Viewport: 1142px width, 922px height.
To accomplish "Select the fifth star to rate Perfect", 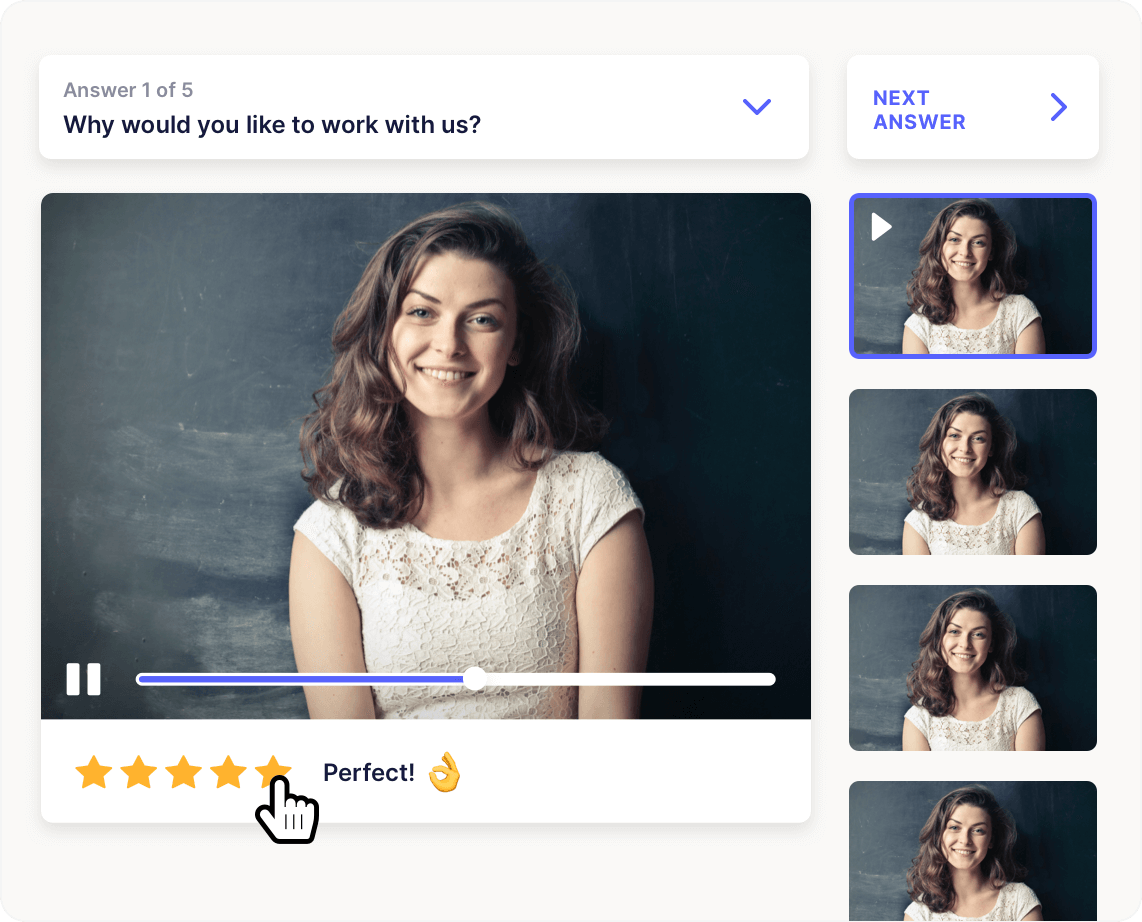I will [273, 771].
